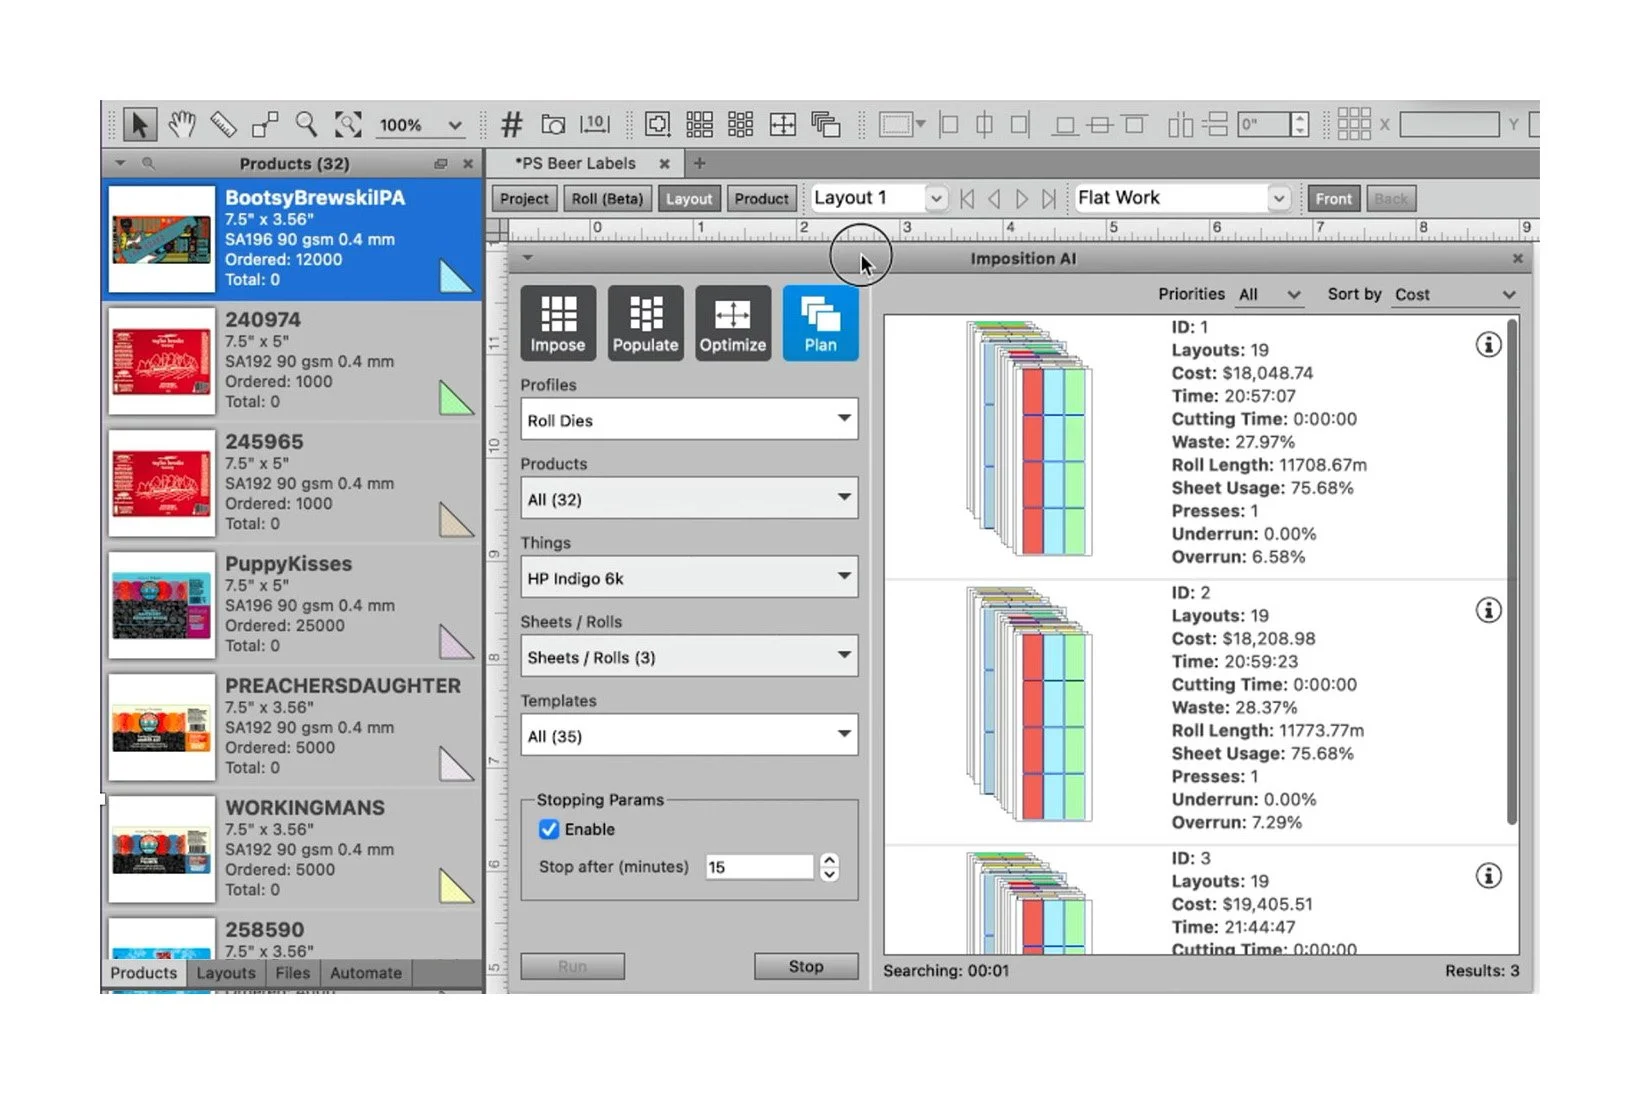This screenshot has height=1094, width=1640.
Task: Open the Flat Work dropdown
Action: click(x=1182, y=198)
